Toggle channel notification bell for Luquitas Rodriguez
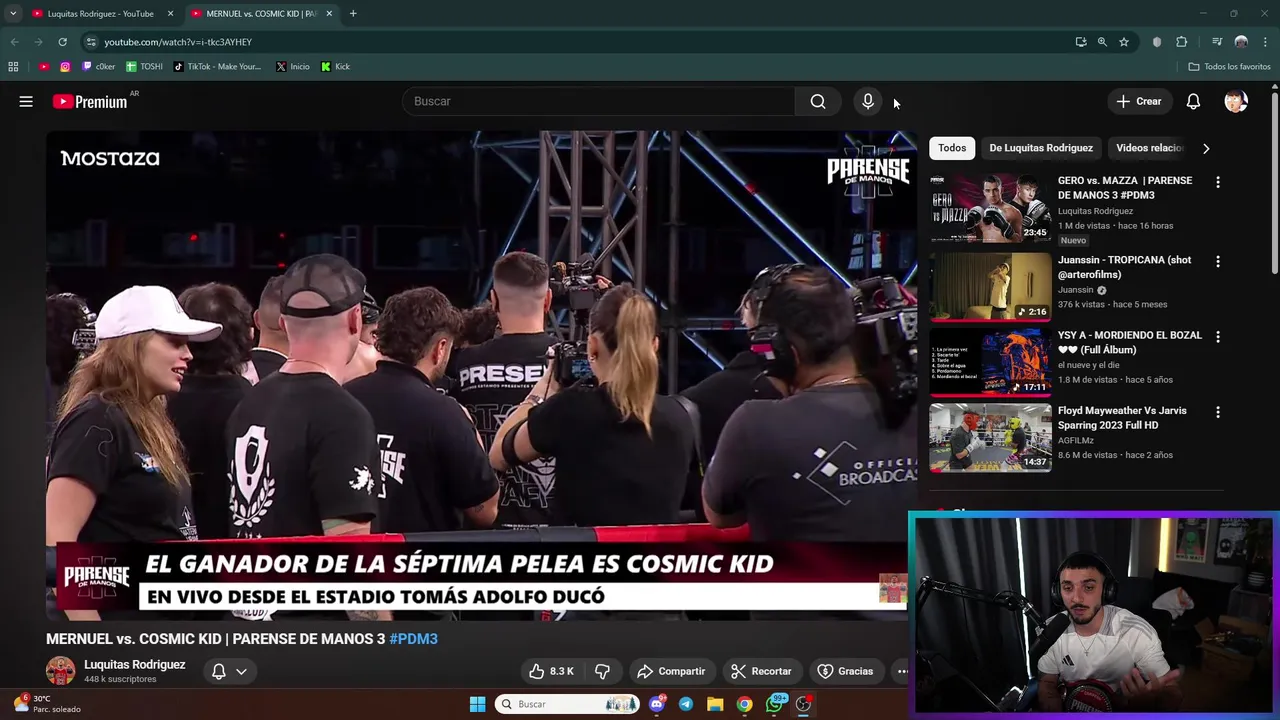Image resolution: width=1280 pixels, height=720 pixels. (x=218, y=671)
